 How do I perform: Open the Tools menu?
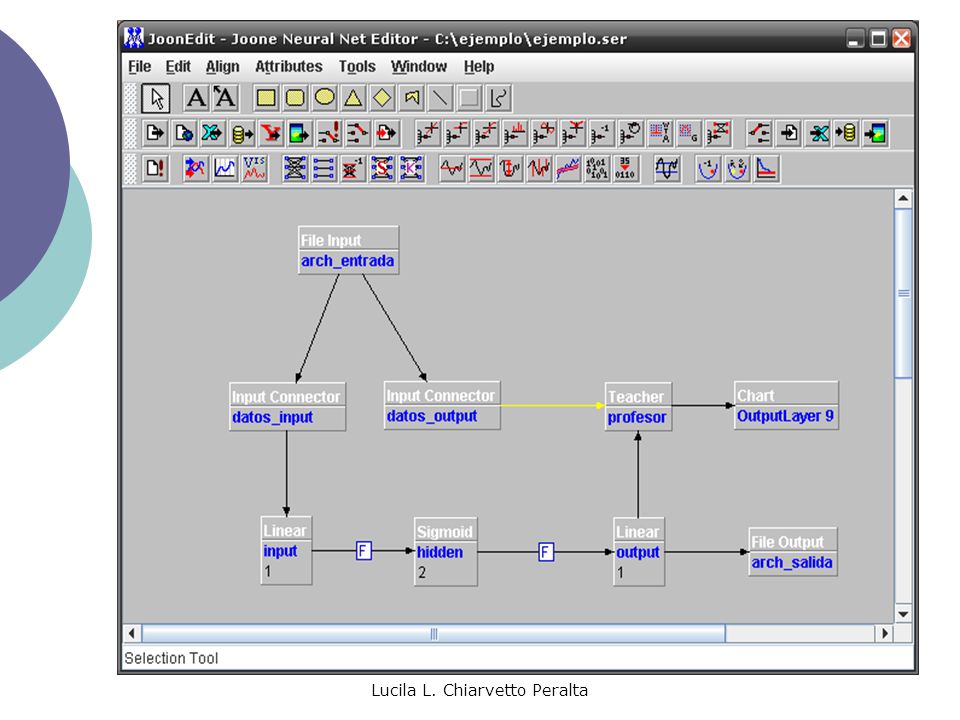tap(357, 66)
